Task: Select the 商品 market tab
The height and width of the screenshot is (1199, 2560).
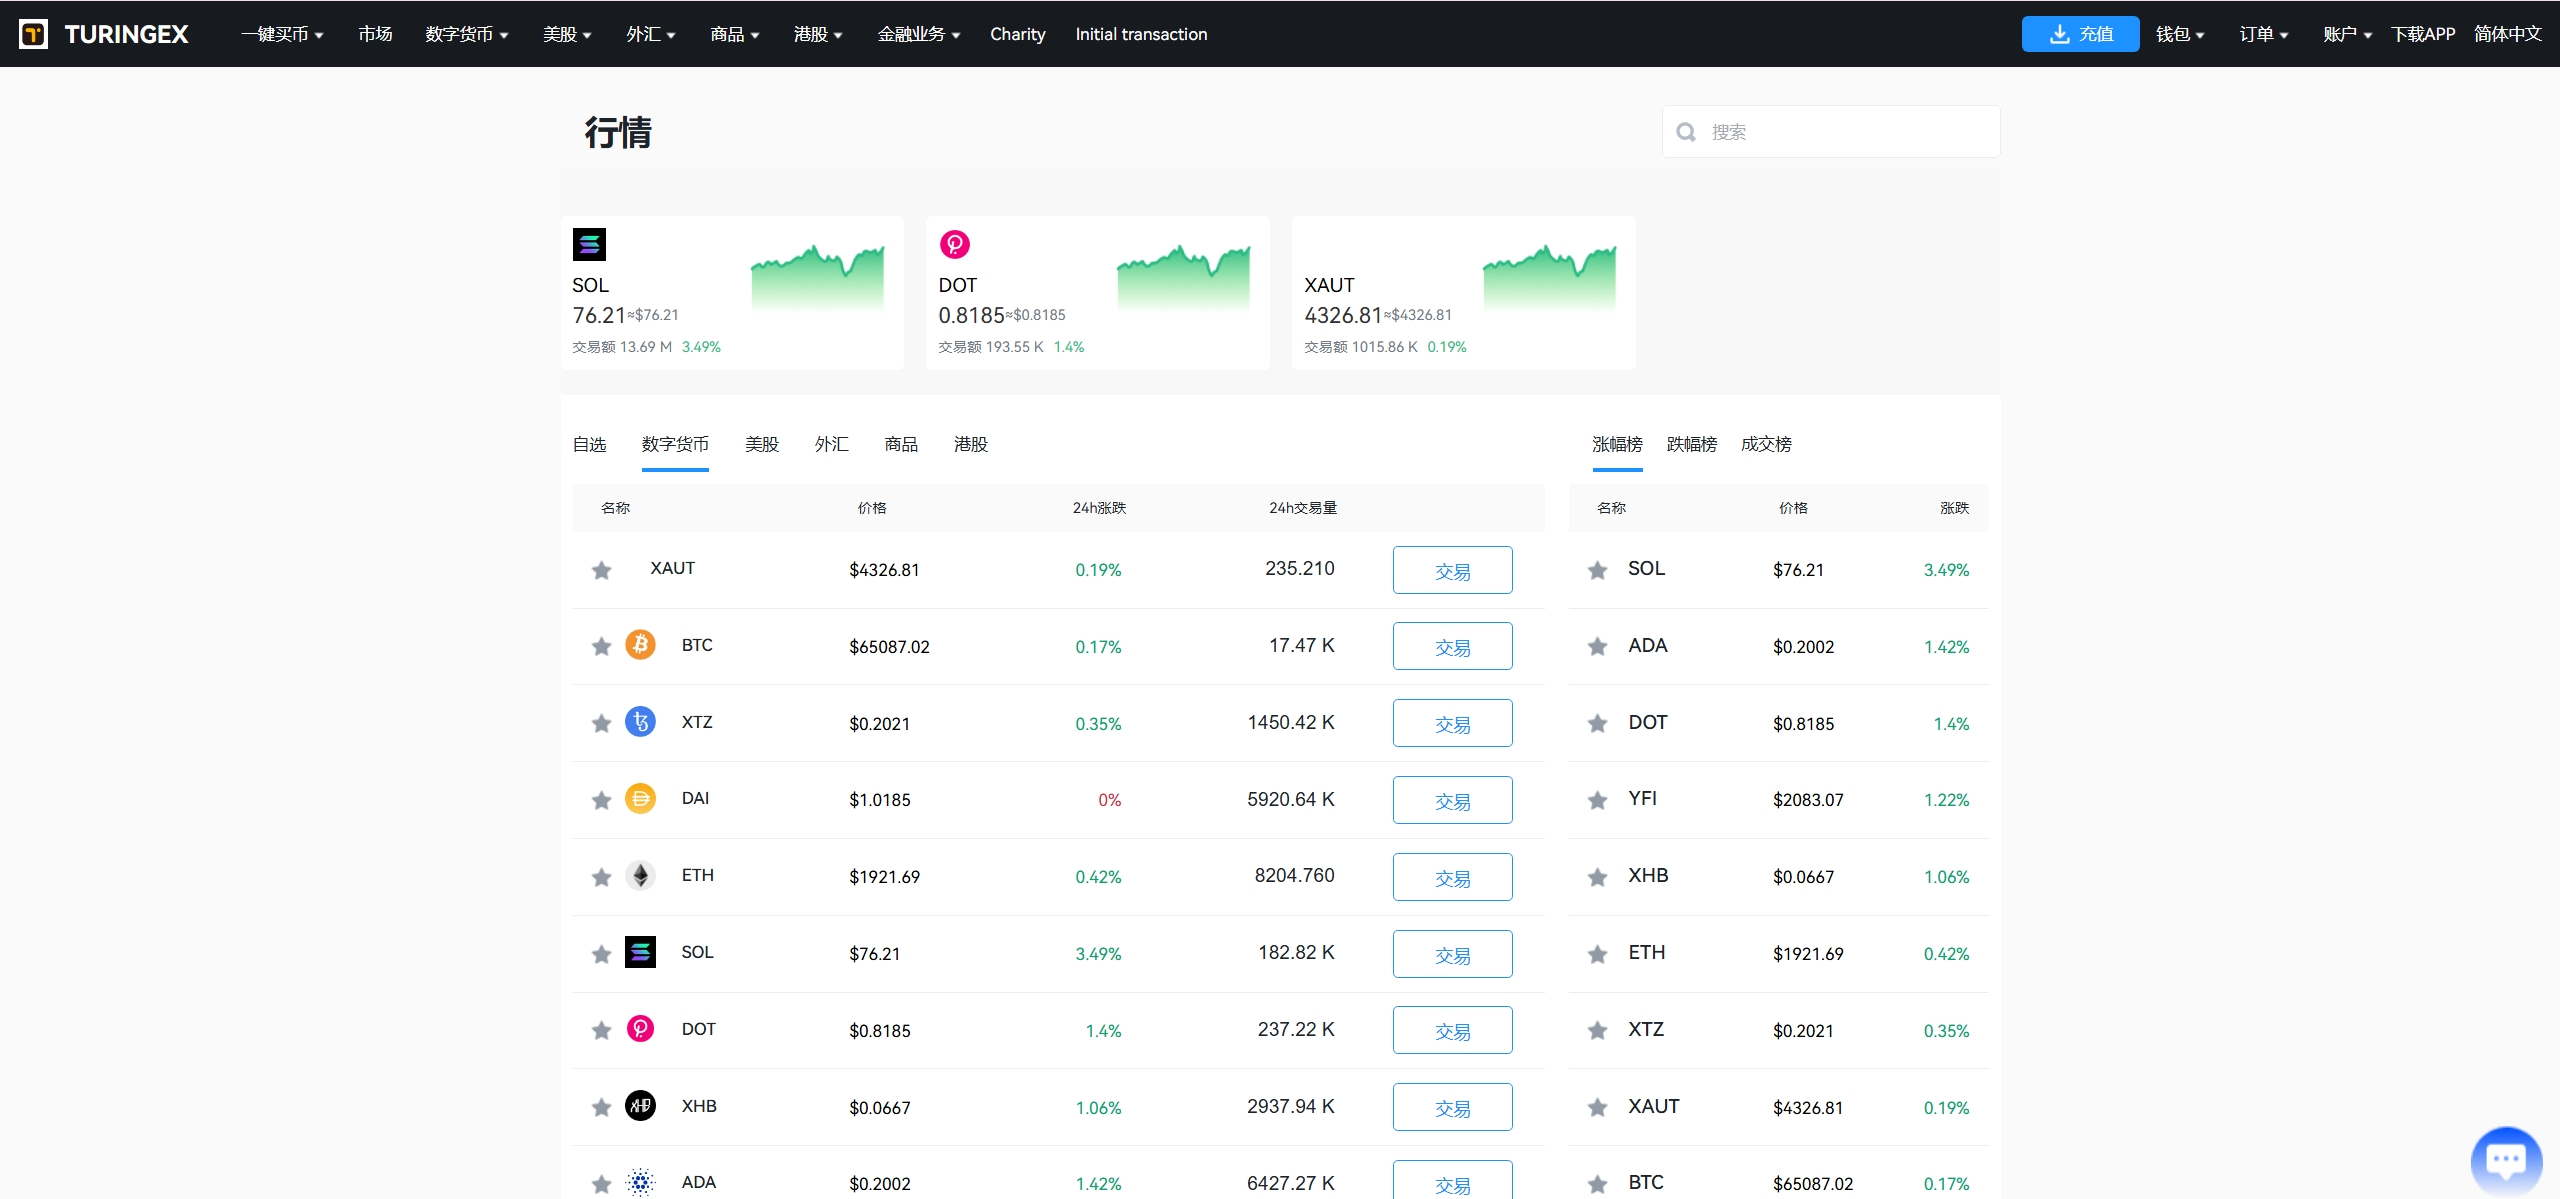Action: pyautogui.click(x=901, y=444)
